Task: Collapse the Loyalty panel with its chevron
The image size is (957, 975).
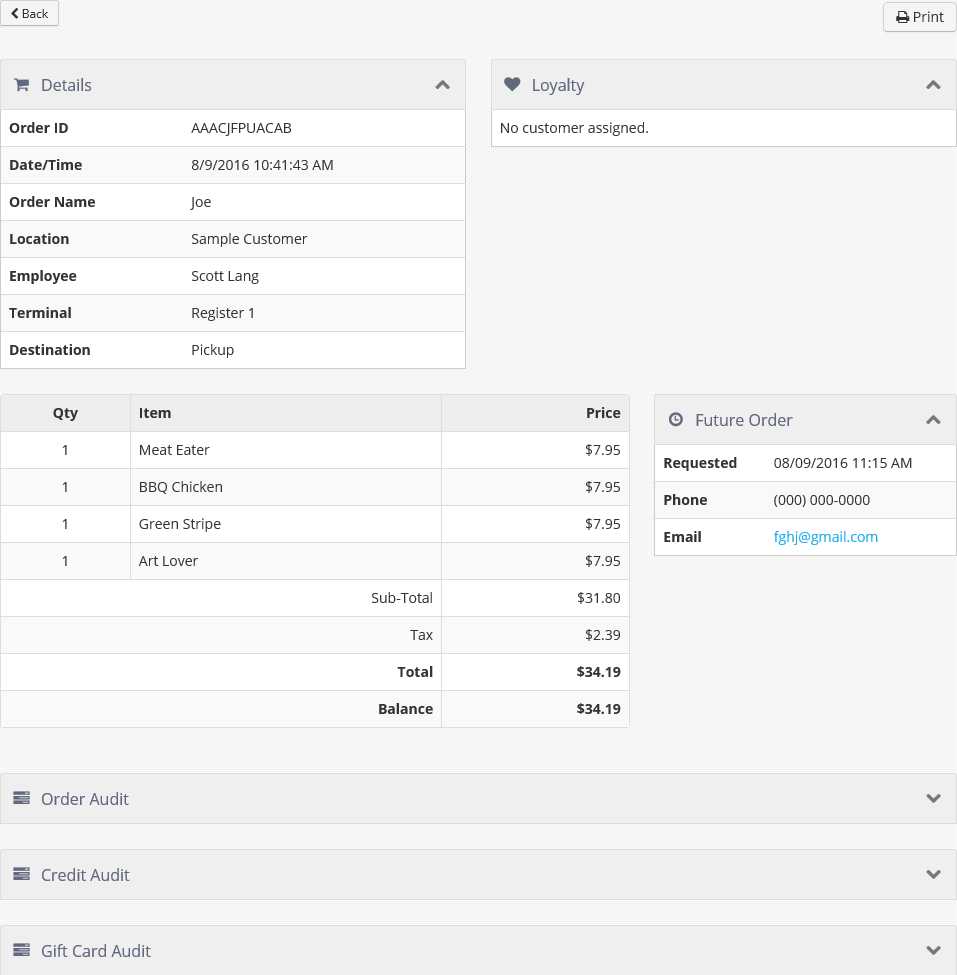Action: pos(933,85)
